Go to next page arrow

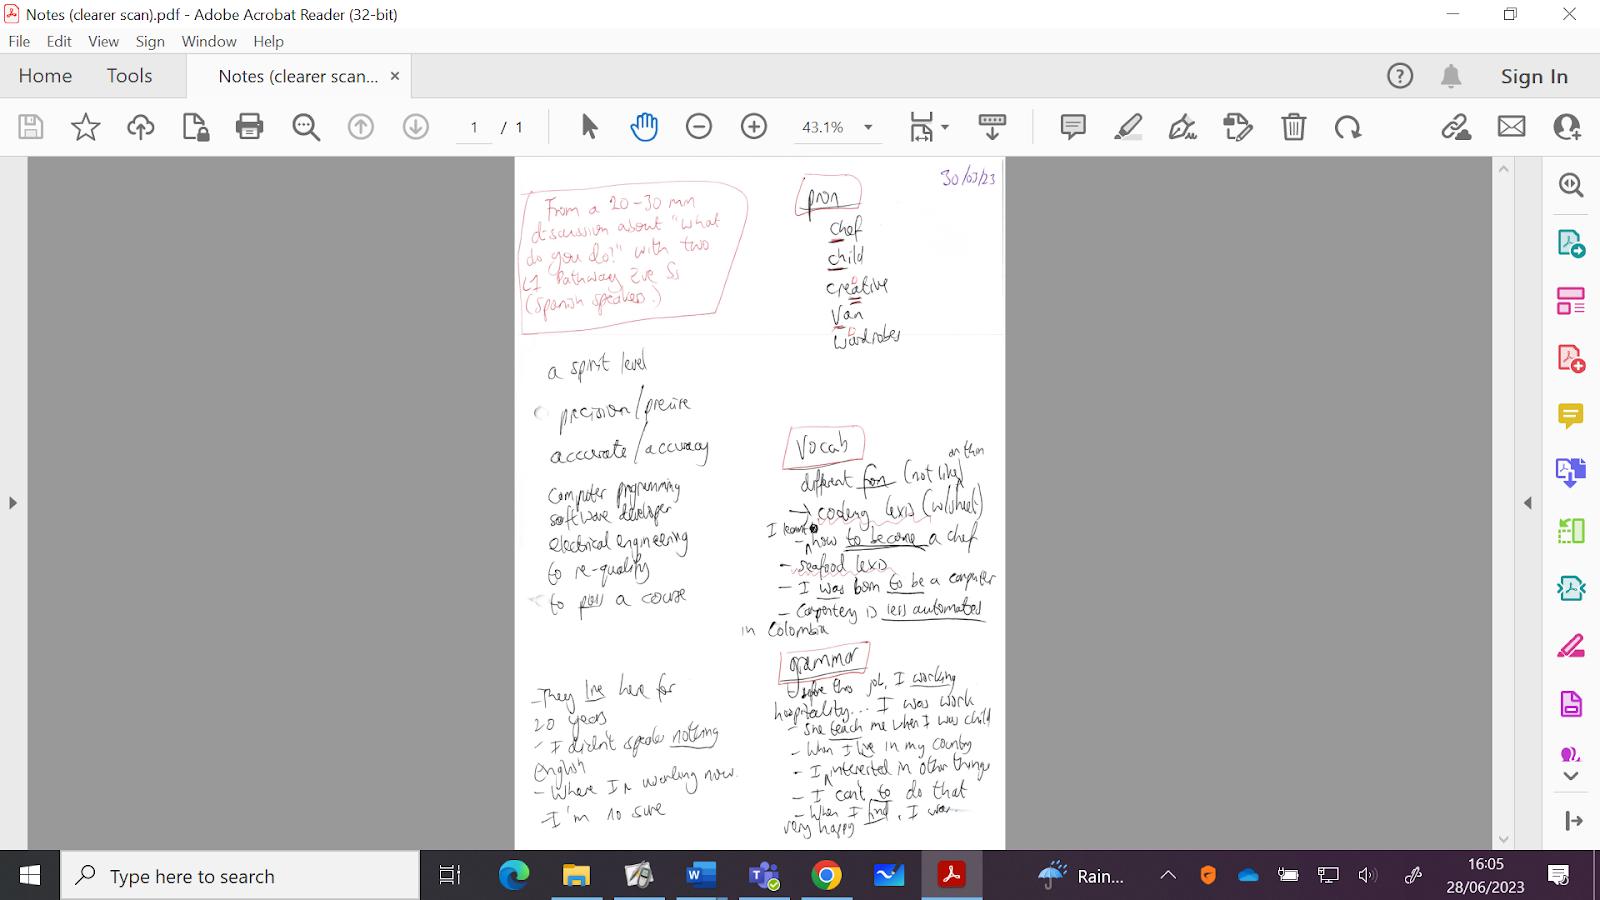[416, 127]
